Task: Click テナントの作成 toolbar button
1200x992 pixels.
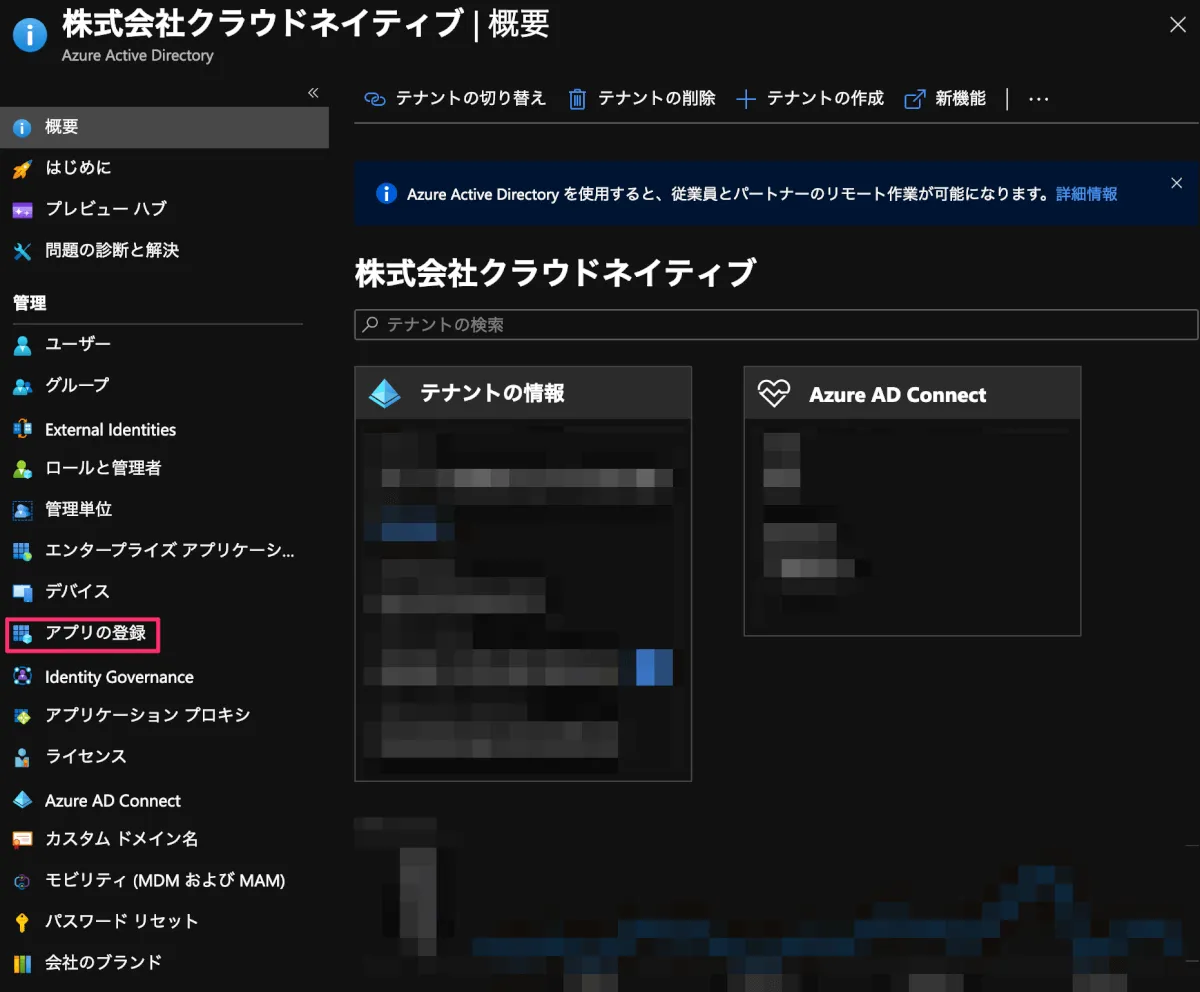Action: pos(810,98)
